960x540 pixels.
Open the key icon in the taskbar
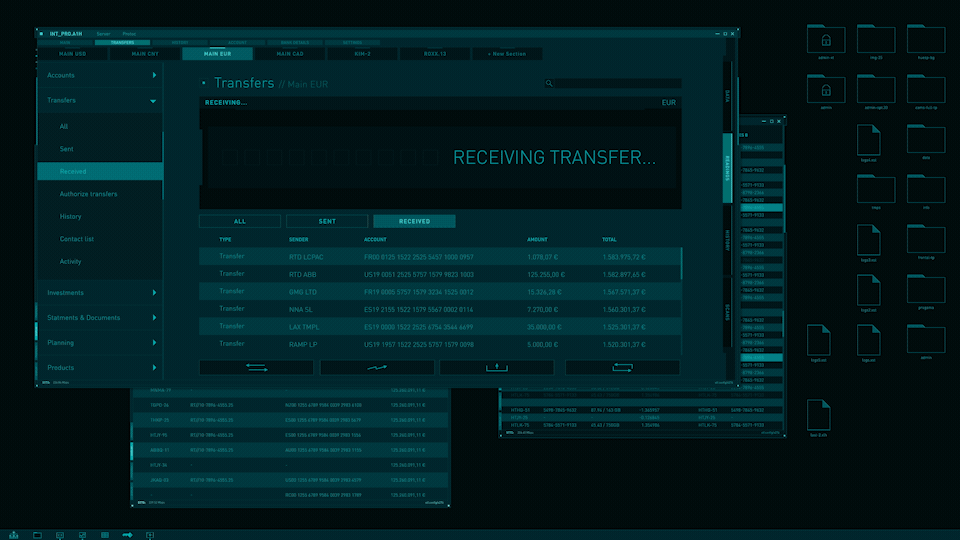tap(127, 535)
